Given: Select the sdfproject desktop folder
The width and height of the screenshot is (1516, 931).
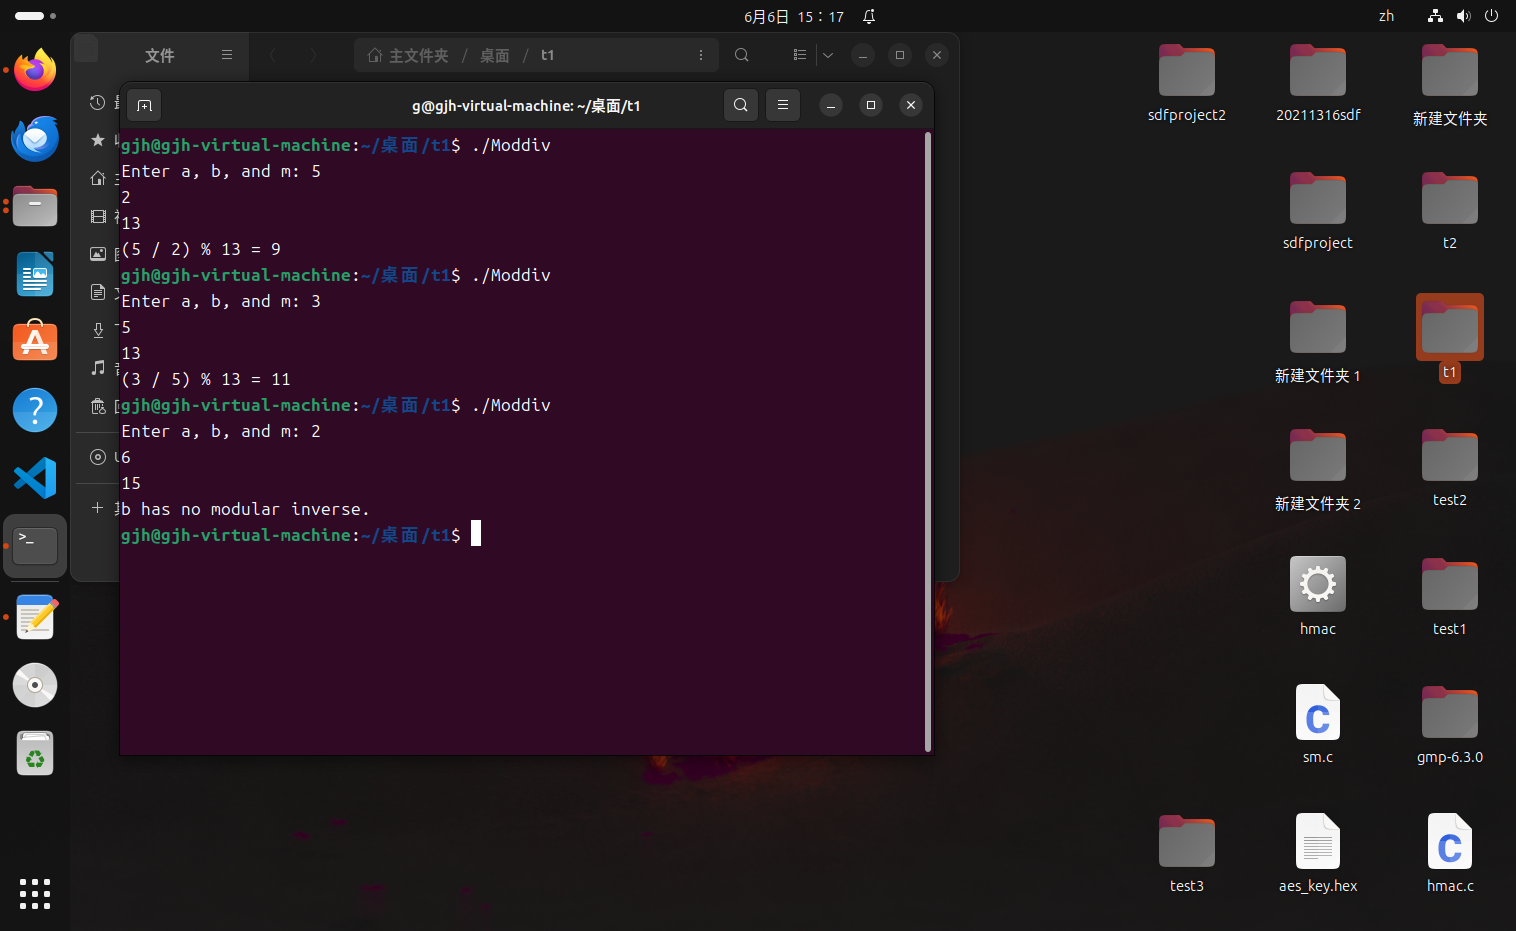Looking at the screenshot, I should 1318,212.
